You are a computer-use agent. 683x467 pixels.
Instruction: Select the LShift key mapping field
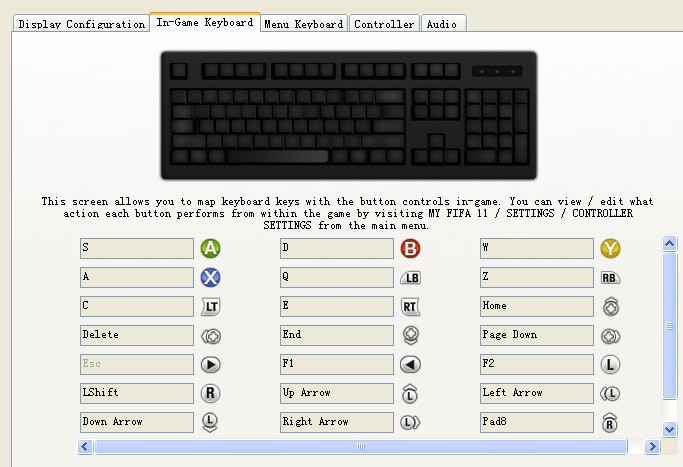point(137,394)
